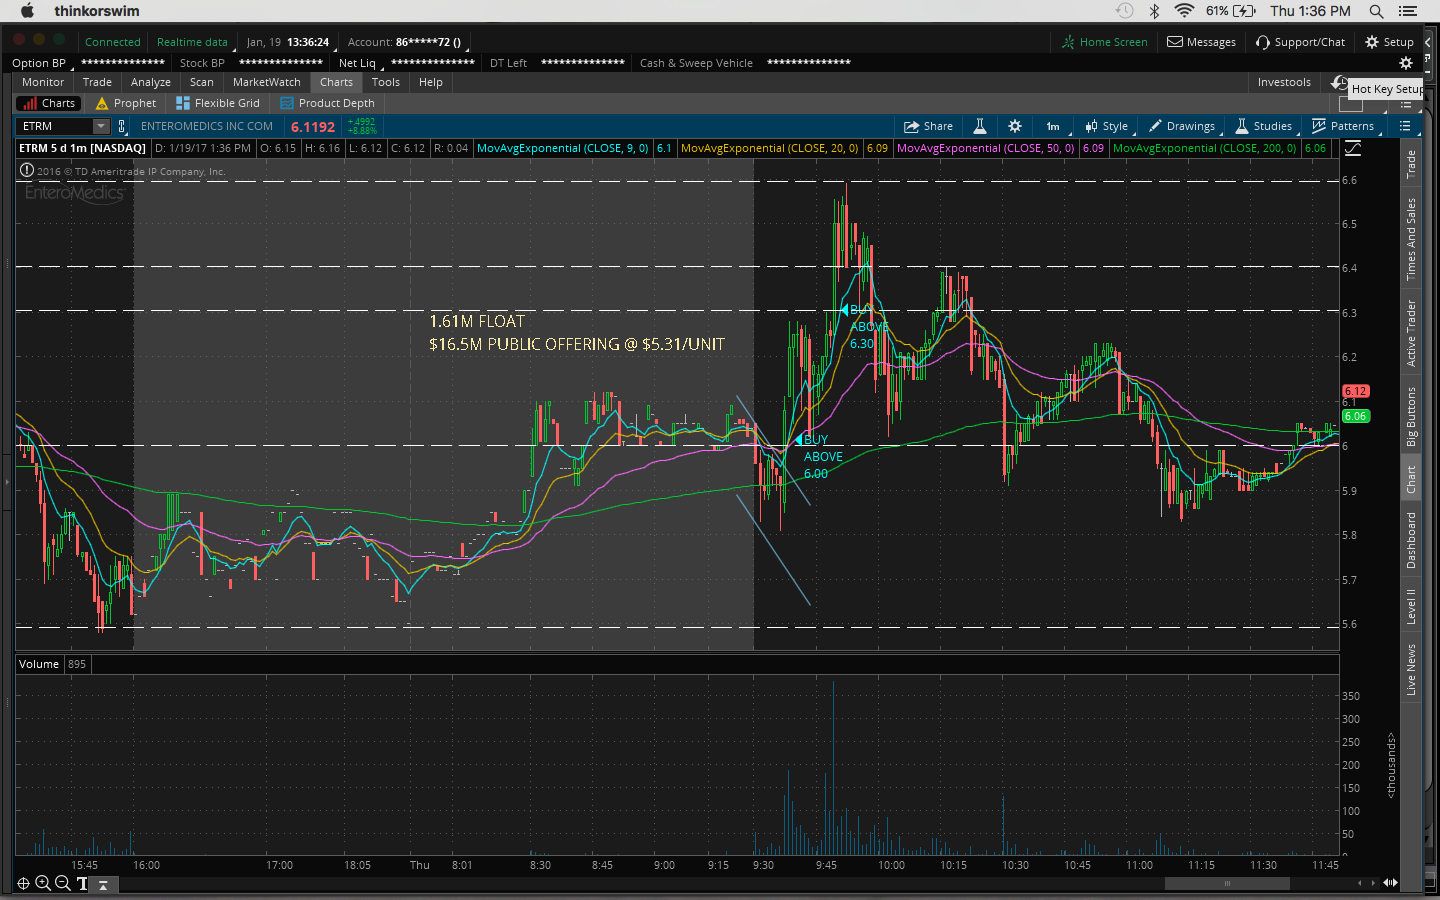Switch to the Analyze main tab
This screenshot has width=1440, height=900.
[151, 82]
